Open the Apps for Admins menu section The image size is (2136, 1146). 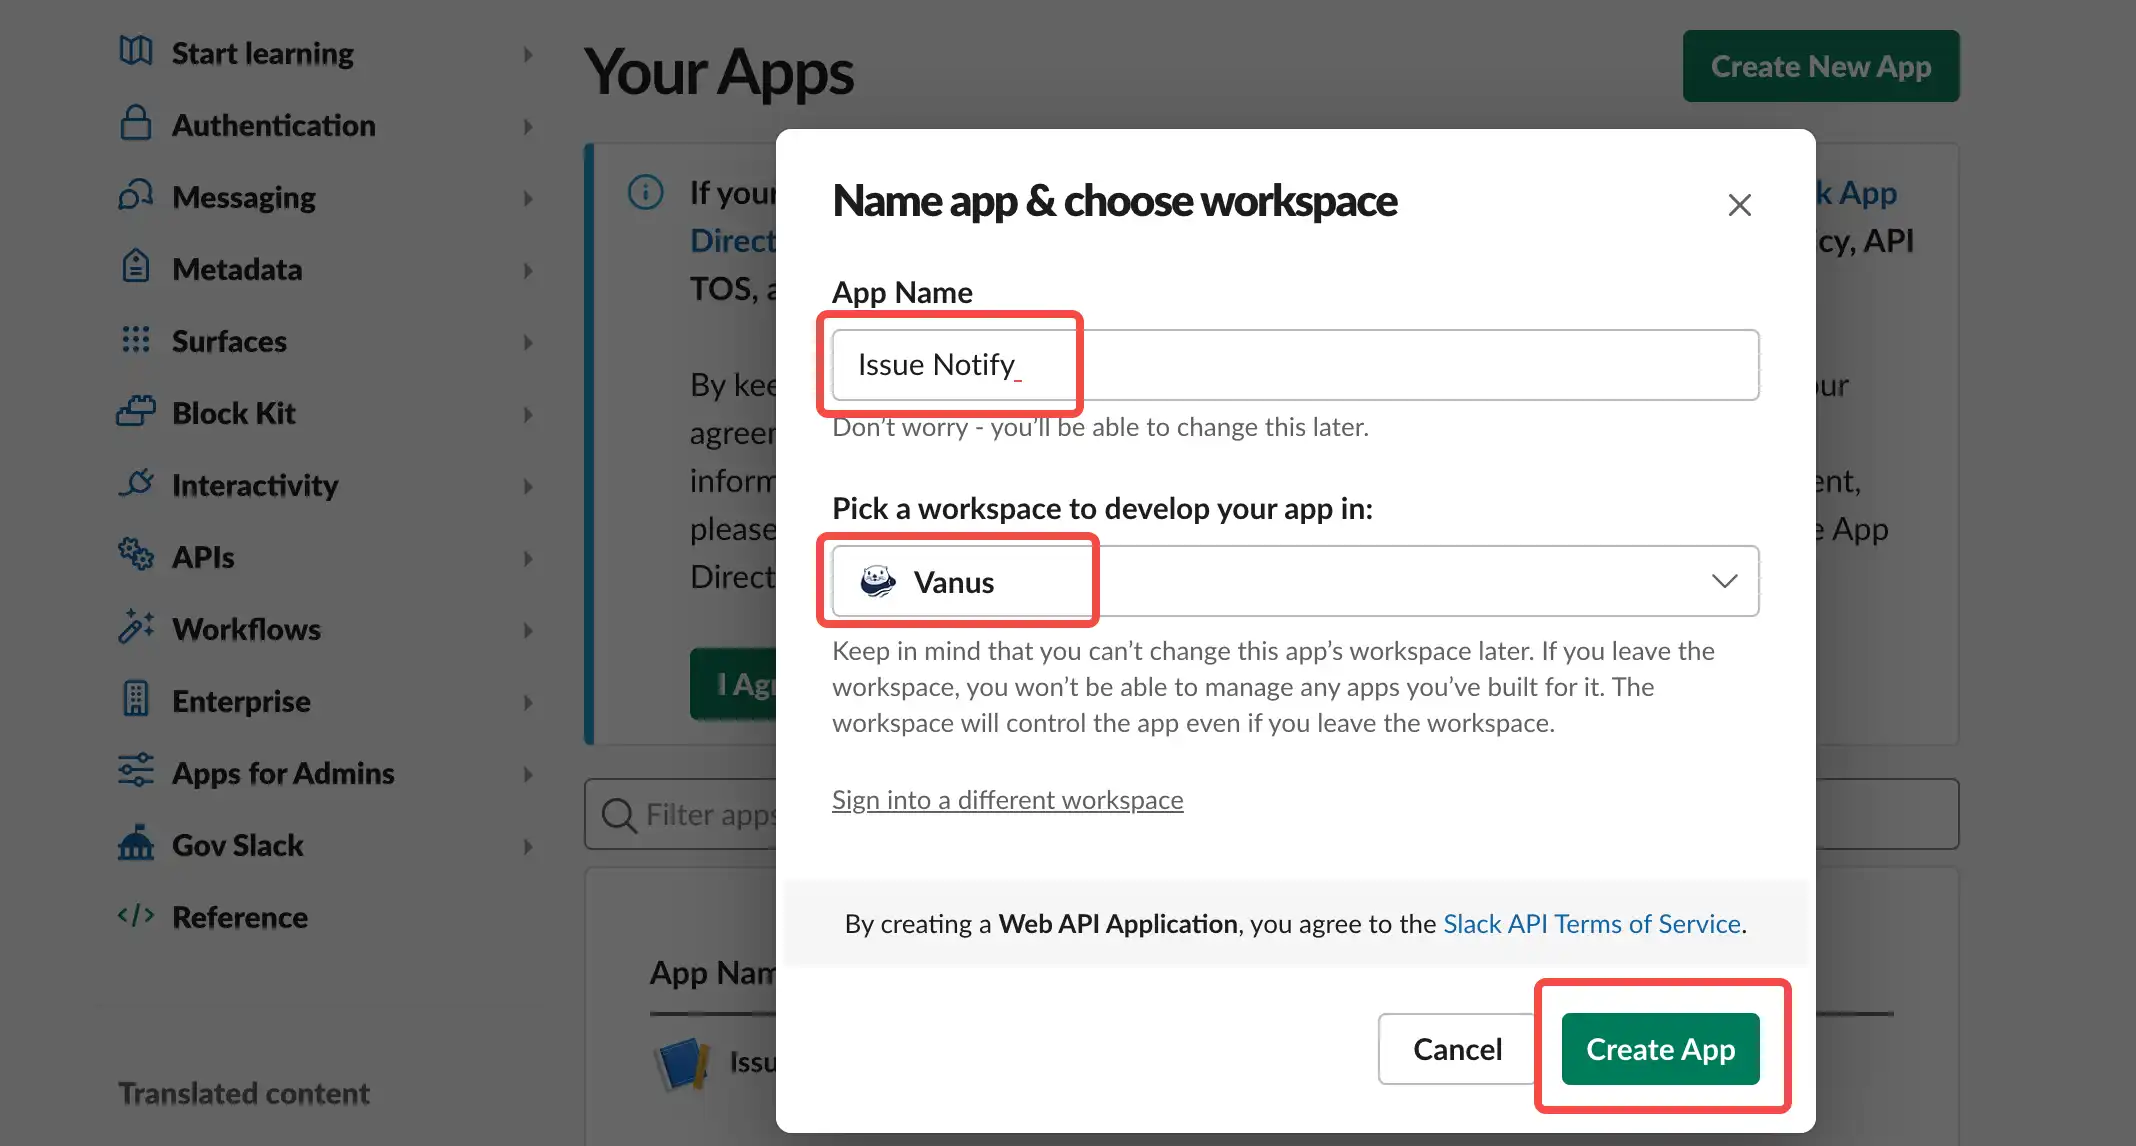pyautogui.click(x=280, y=772)
